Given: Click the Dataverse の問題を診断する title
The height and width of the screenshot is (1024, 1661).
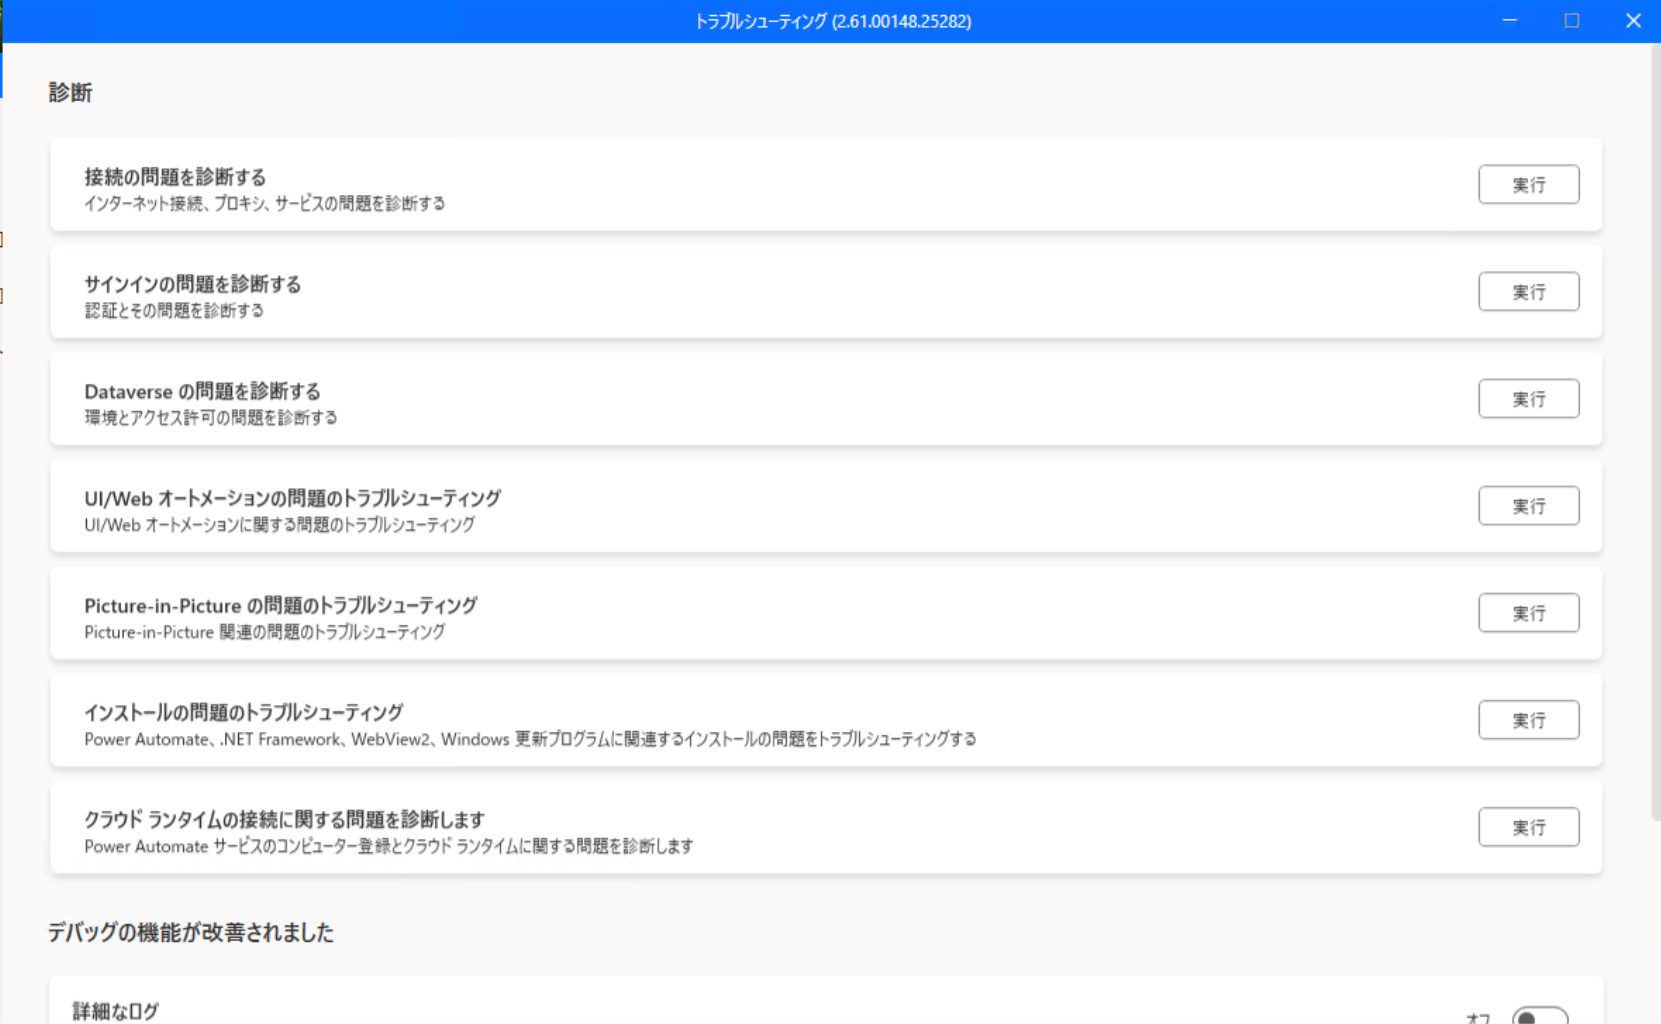Looking at the screenshot, I should click(x=202, y=391).
